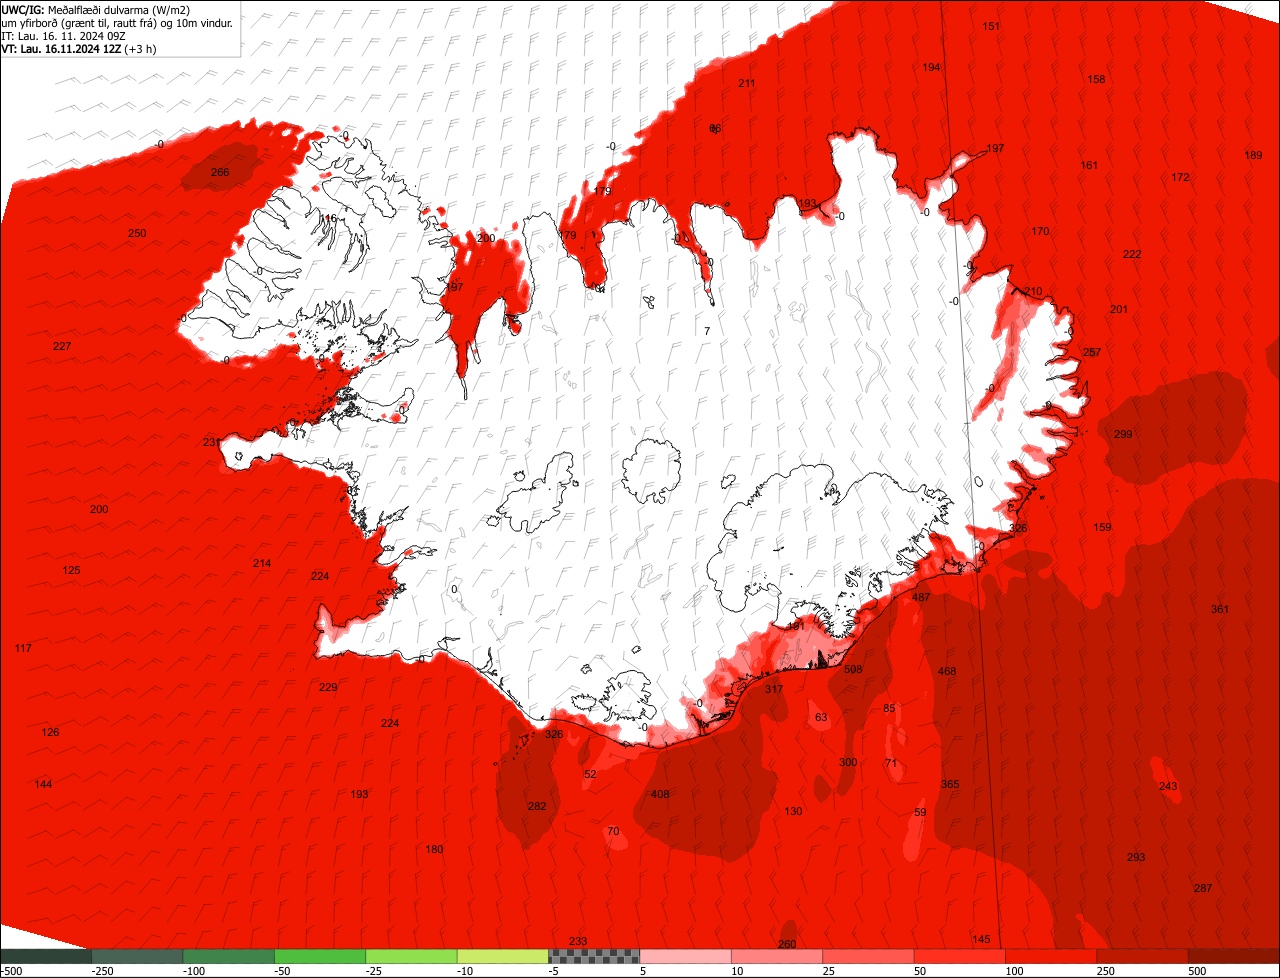Click the map value 408
The image size is (1280, 978).
tap(660, 794)
